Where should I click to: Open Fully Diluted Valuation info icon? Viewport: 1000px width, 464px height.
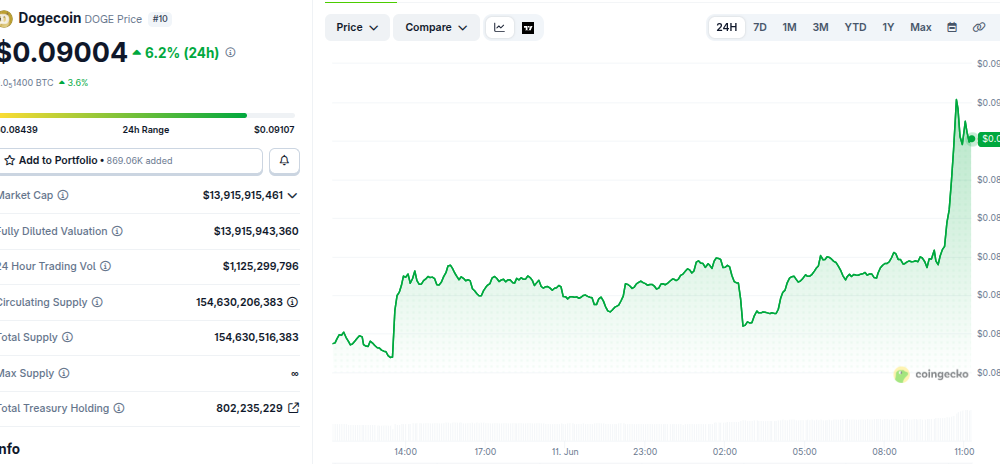[117, 231]
